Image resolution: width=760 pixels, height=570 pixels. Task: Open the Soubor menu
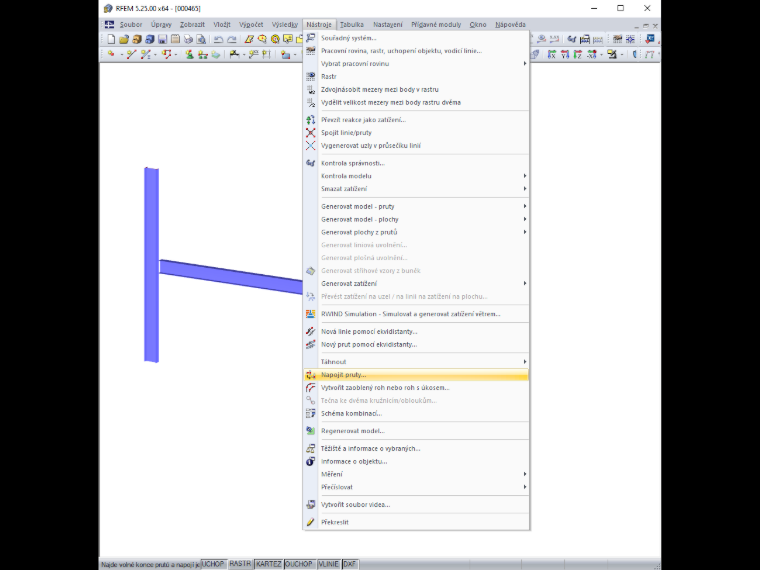tap(131, 24)
